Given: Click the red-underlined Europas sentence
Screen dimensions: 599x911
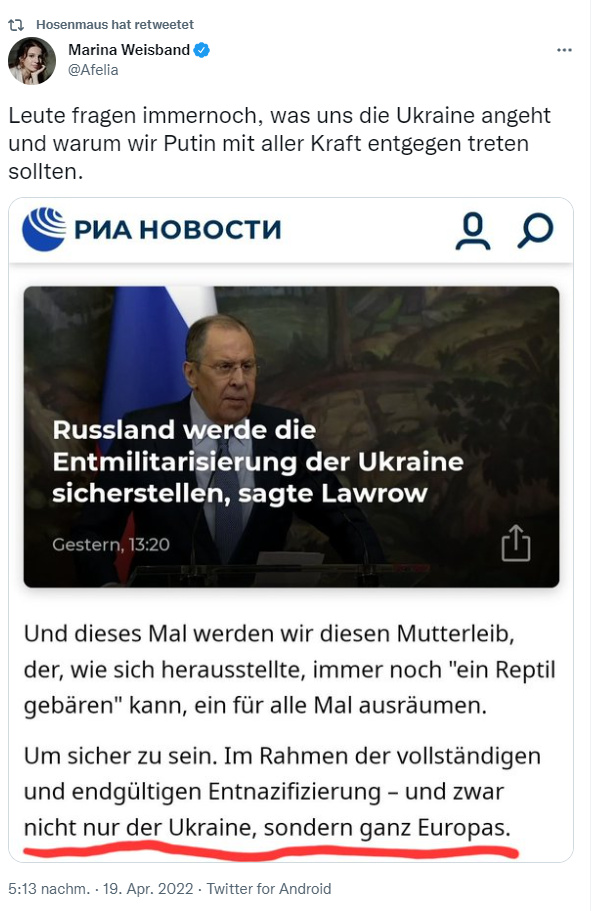Looking at the screenshot, I should click(267, 827).
